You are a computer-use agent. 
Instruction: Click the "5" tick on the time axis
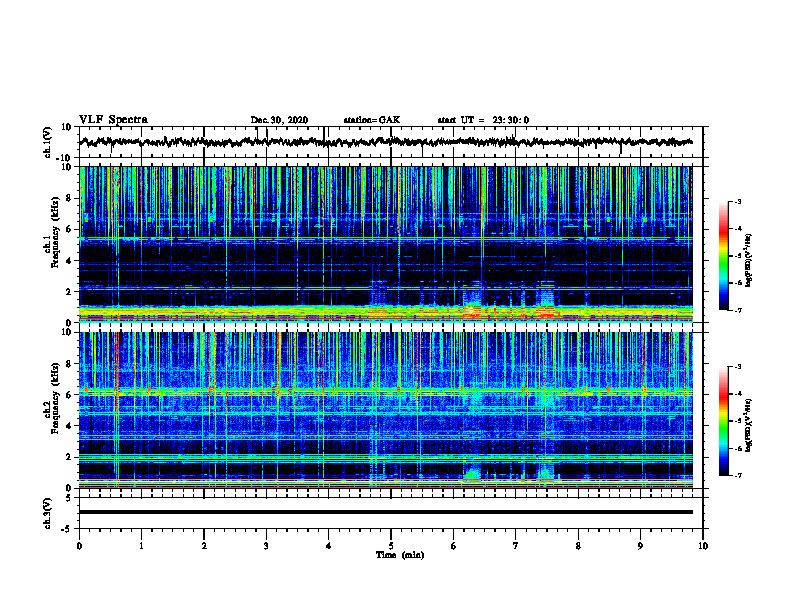click(x=391, y=546)
